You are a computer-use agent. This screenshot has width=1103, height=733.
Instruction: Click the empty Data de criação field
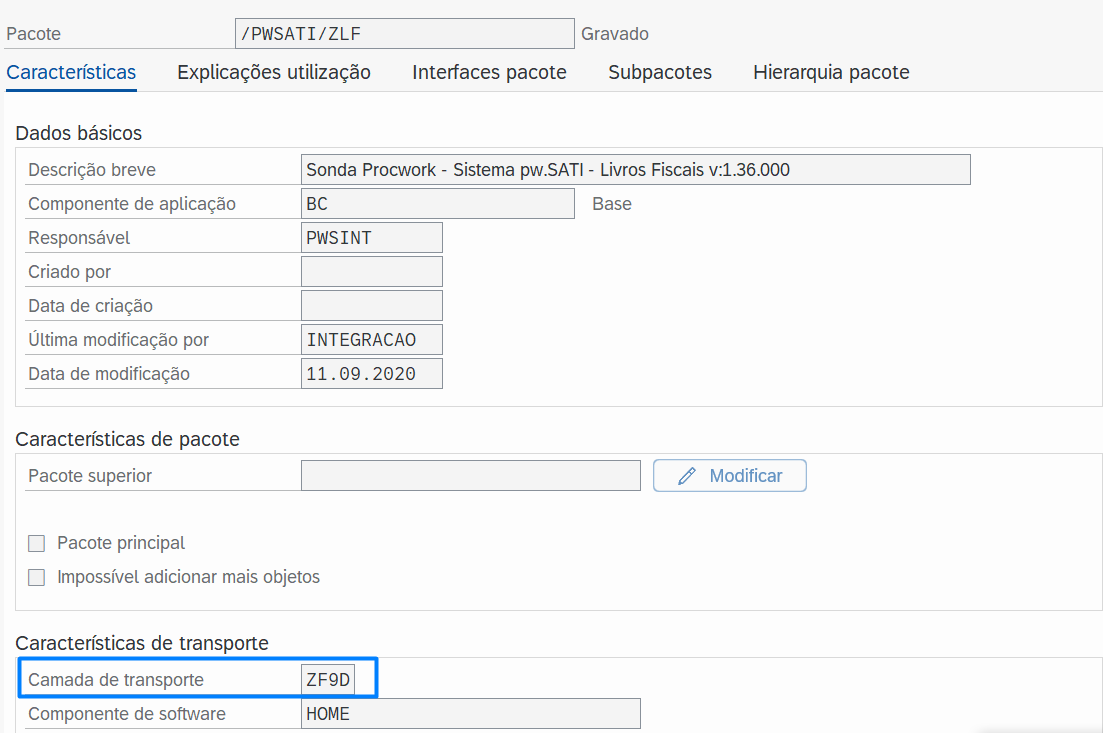pyautogui.click(x=371, y=306)
